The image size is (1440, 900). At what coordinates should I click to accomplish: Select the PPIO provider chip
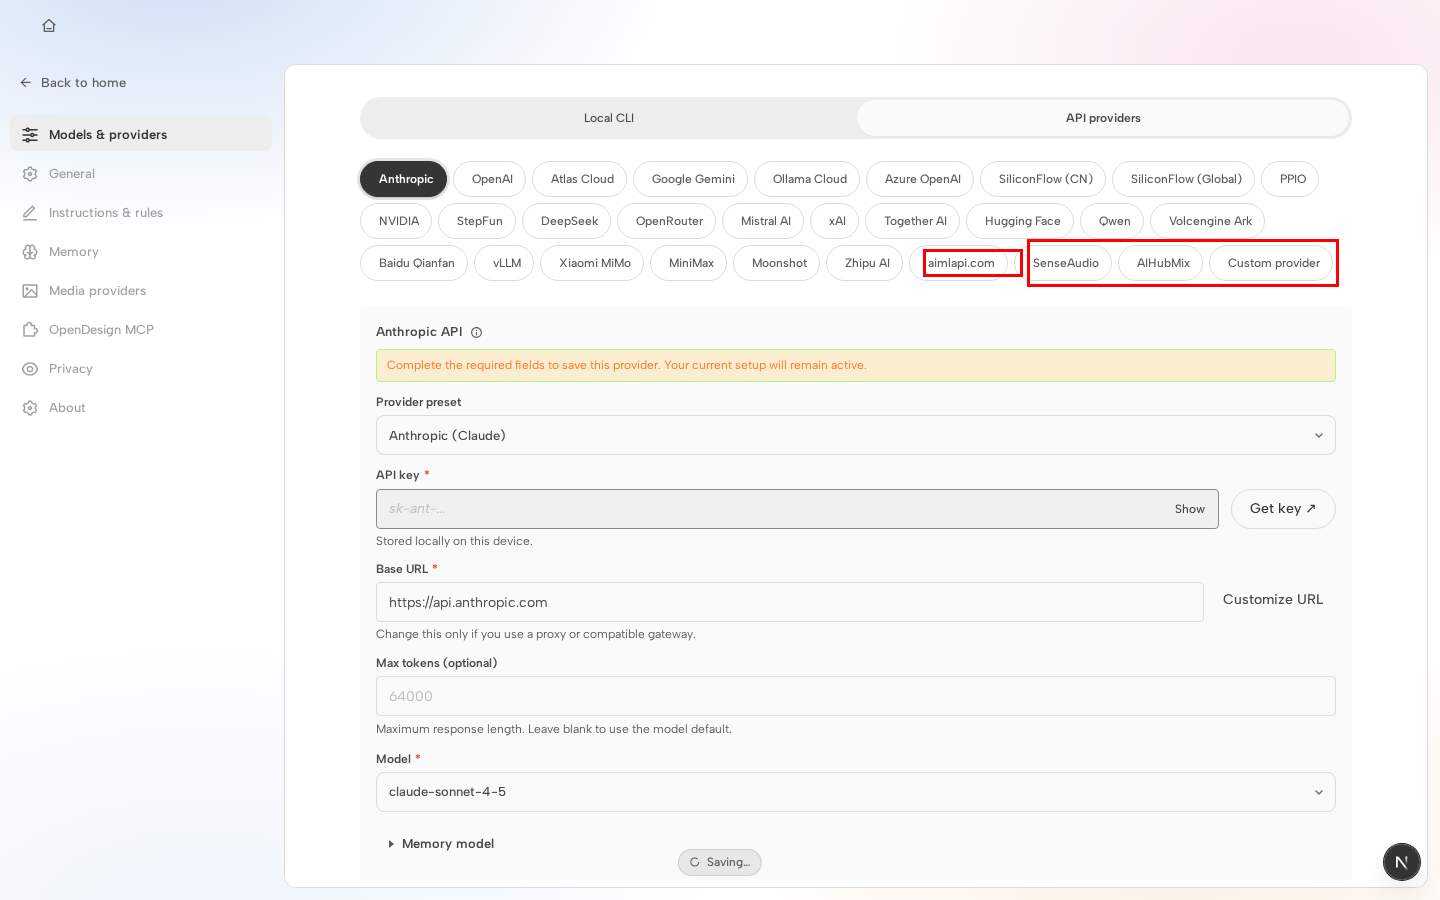point(1292,179)
